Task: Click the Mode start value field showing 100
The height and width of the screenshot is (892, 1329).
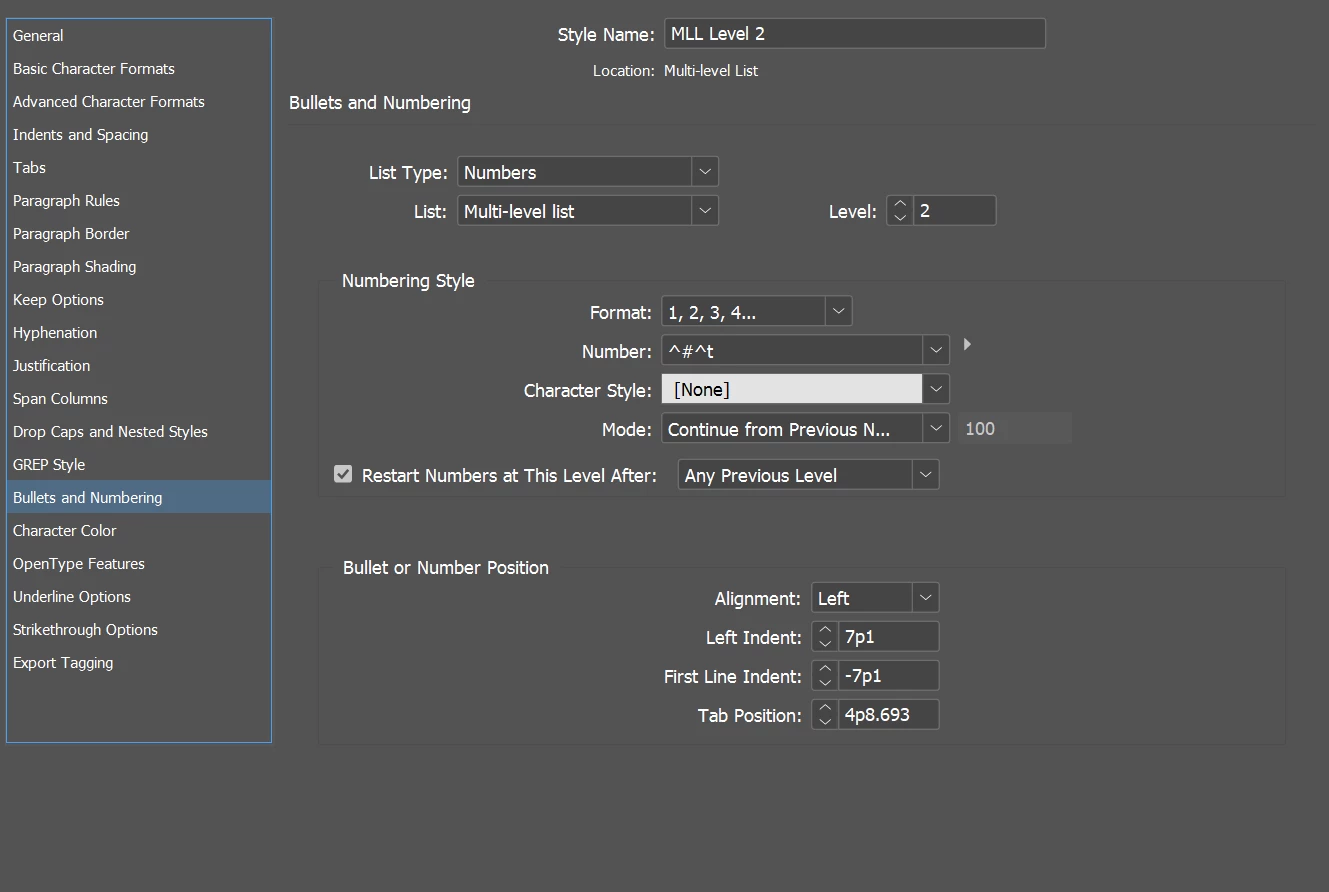Action: [x=1016, y=429]
